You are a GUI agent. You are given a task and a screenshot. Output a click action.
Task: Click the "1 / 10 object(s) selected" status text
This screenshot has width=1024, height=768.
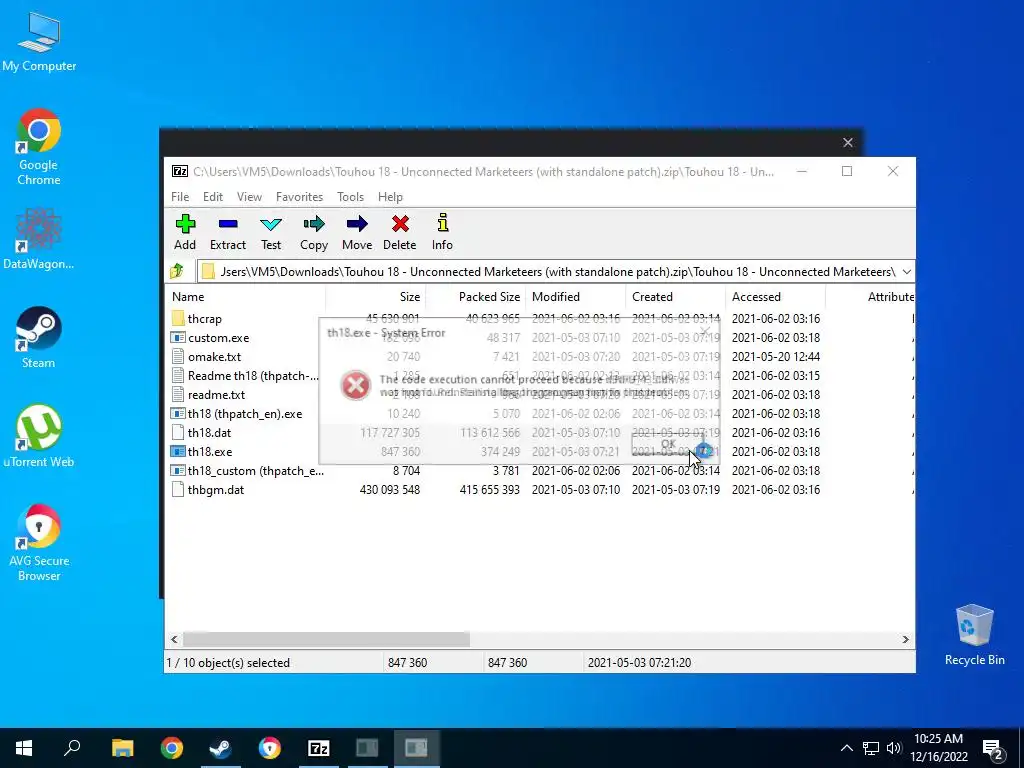pyautogui.click(x=228, y=662)
